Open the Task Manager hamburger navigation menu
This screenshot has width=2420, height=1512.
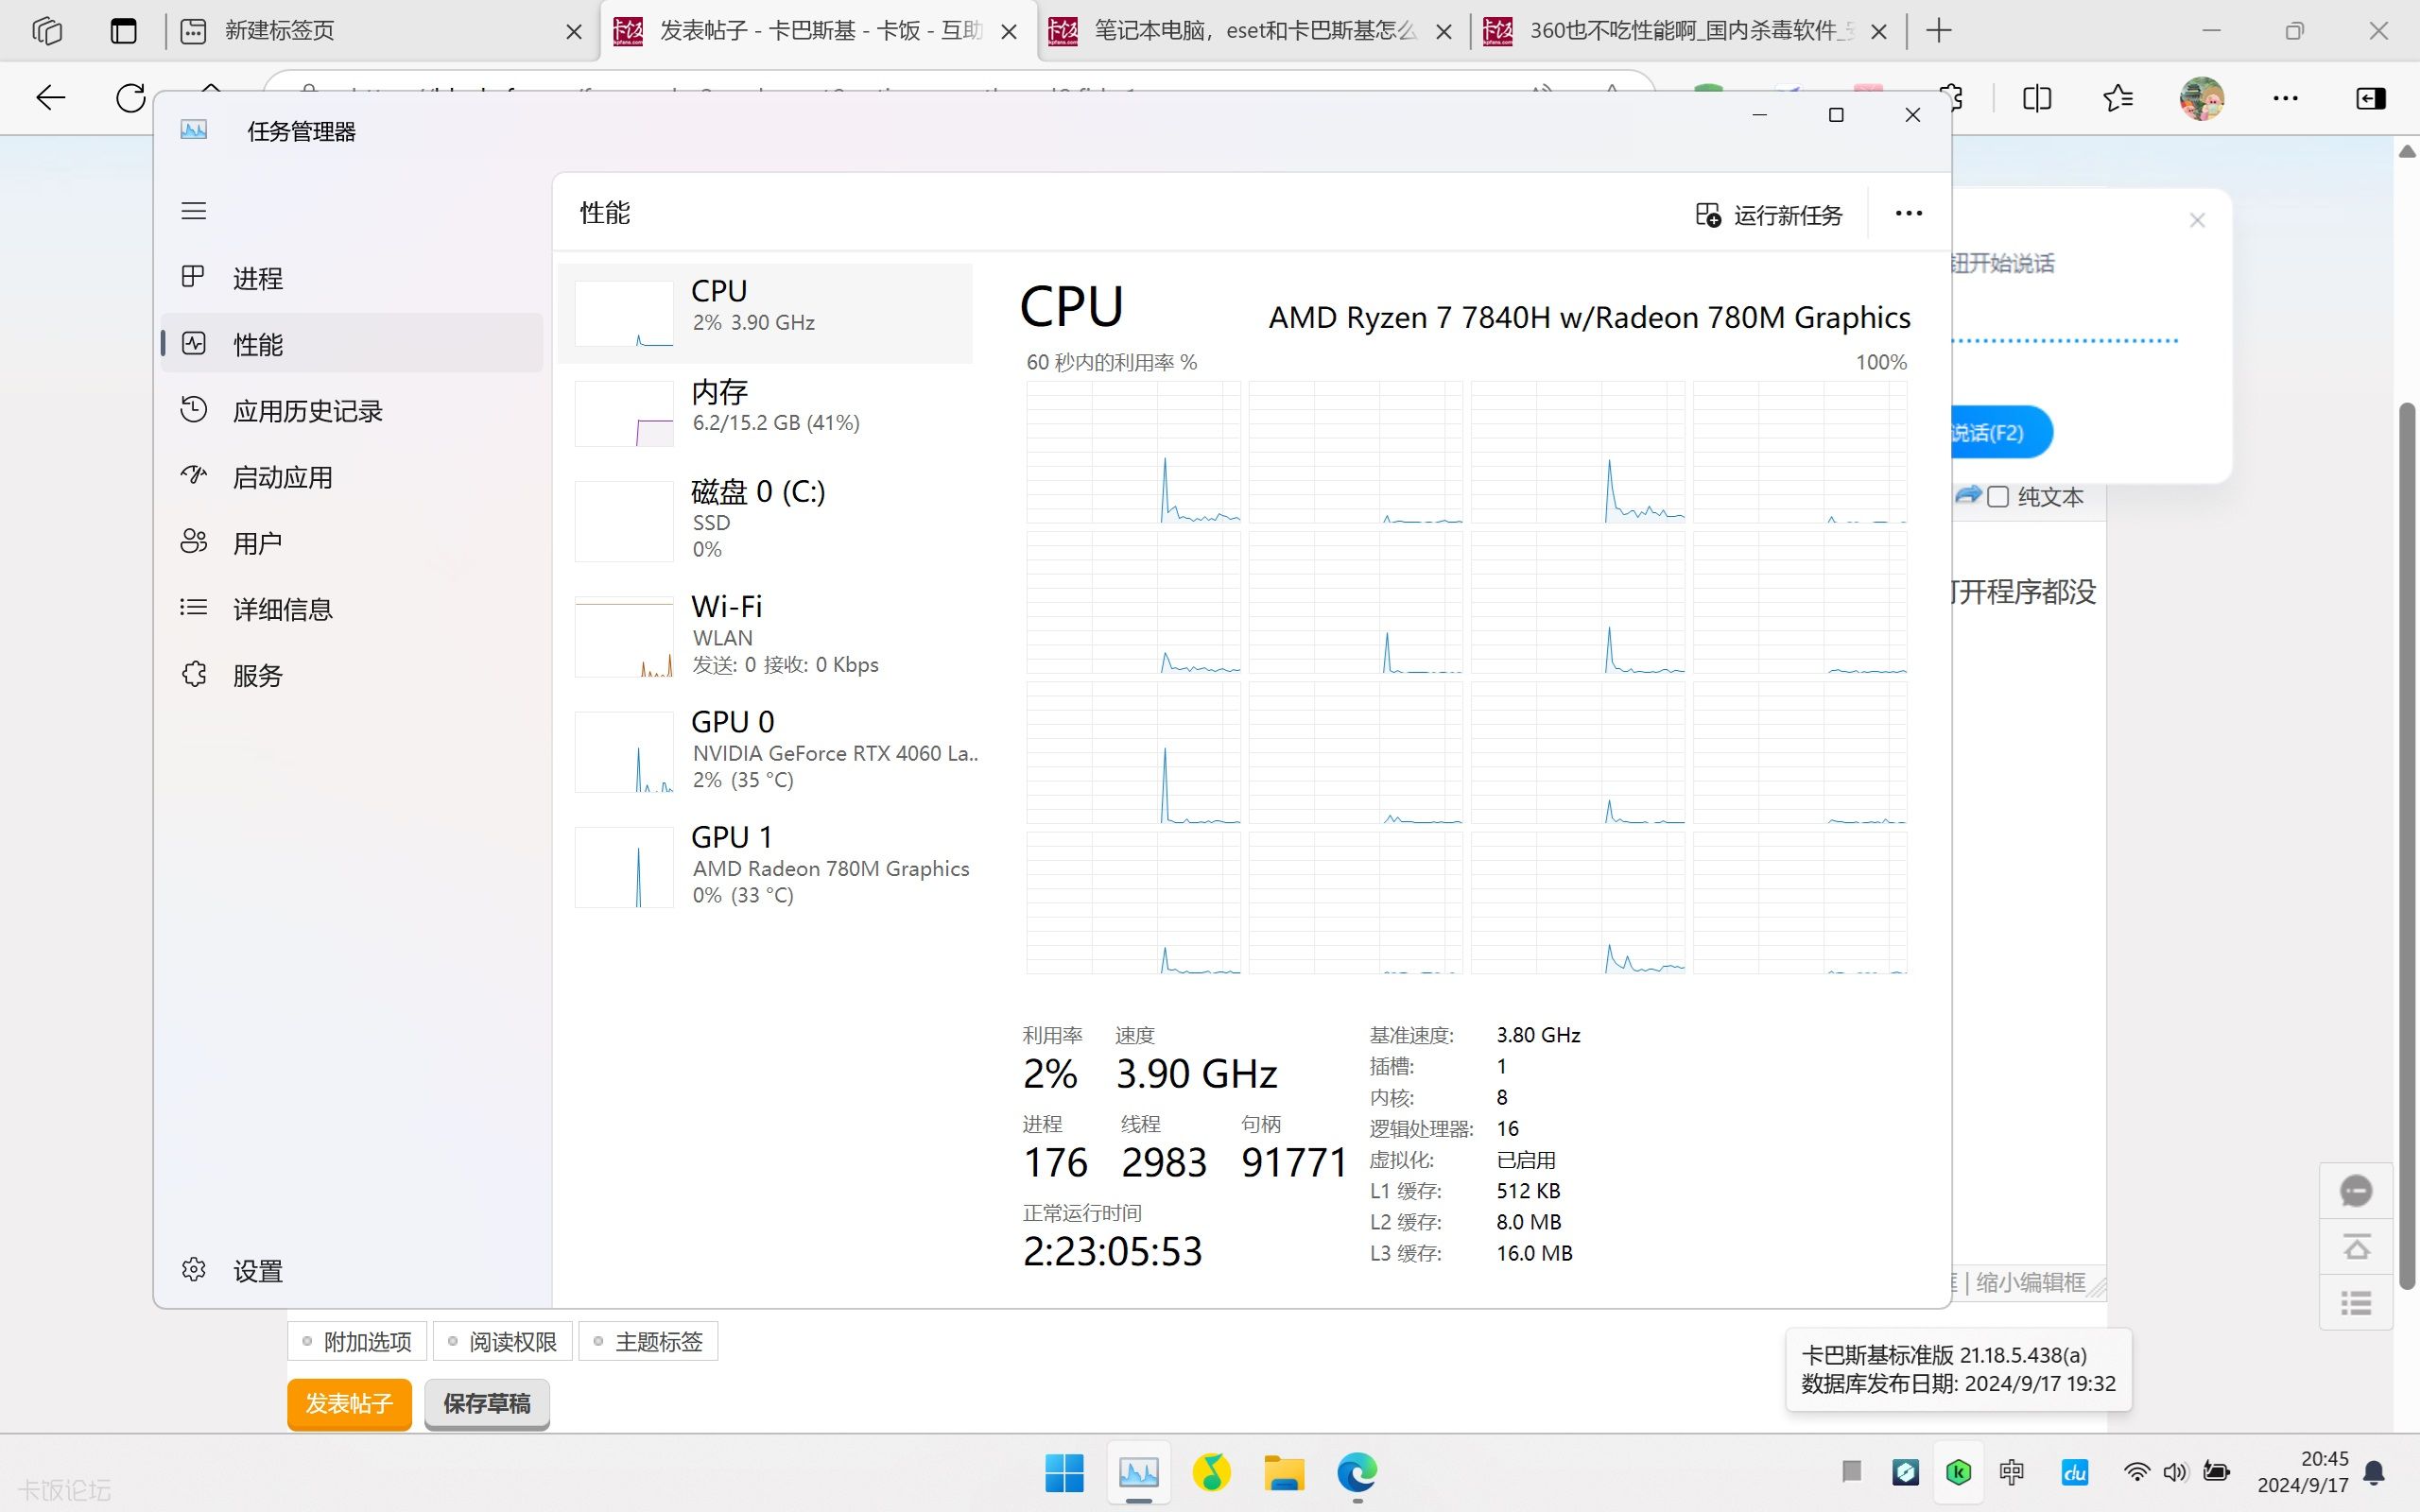click(193, 211)
